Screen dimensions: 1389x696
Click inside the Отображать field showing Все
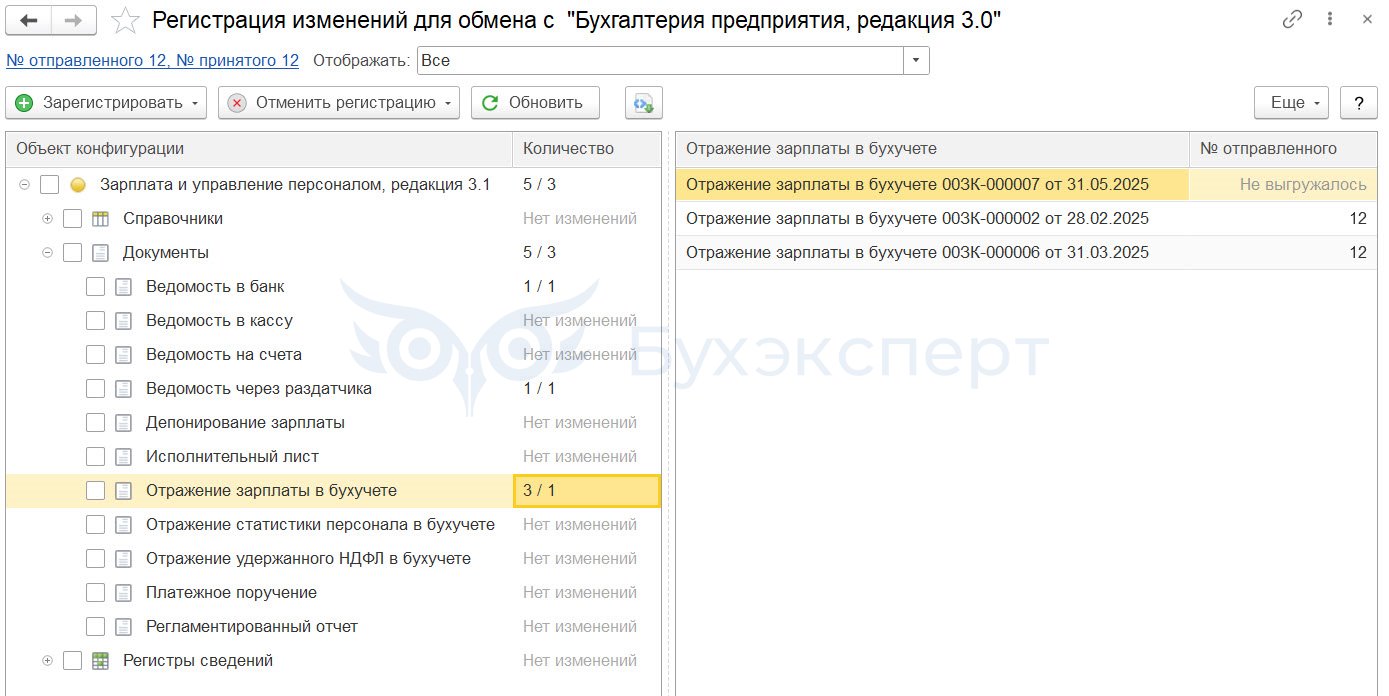click(660, 61)
